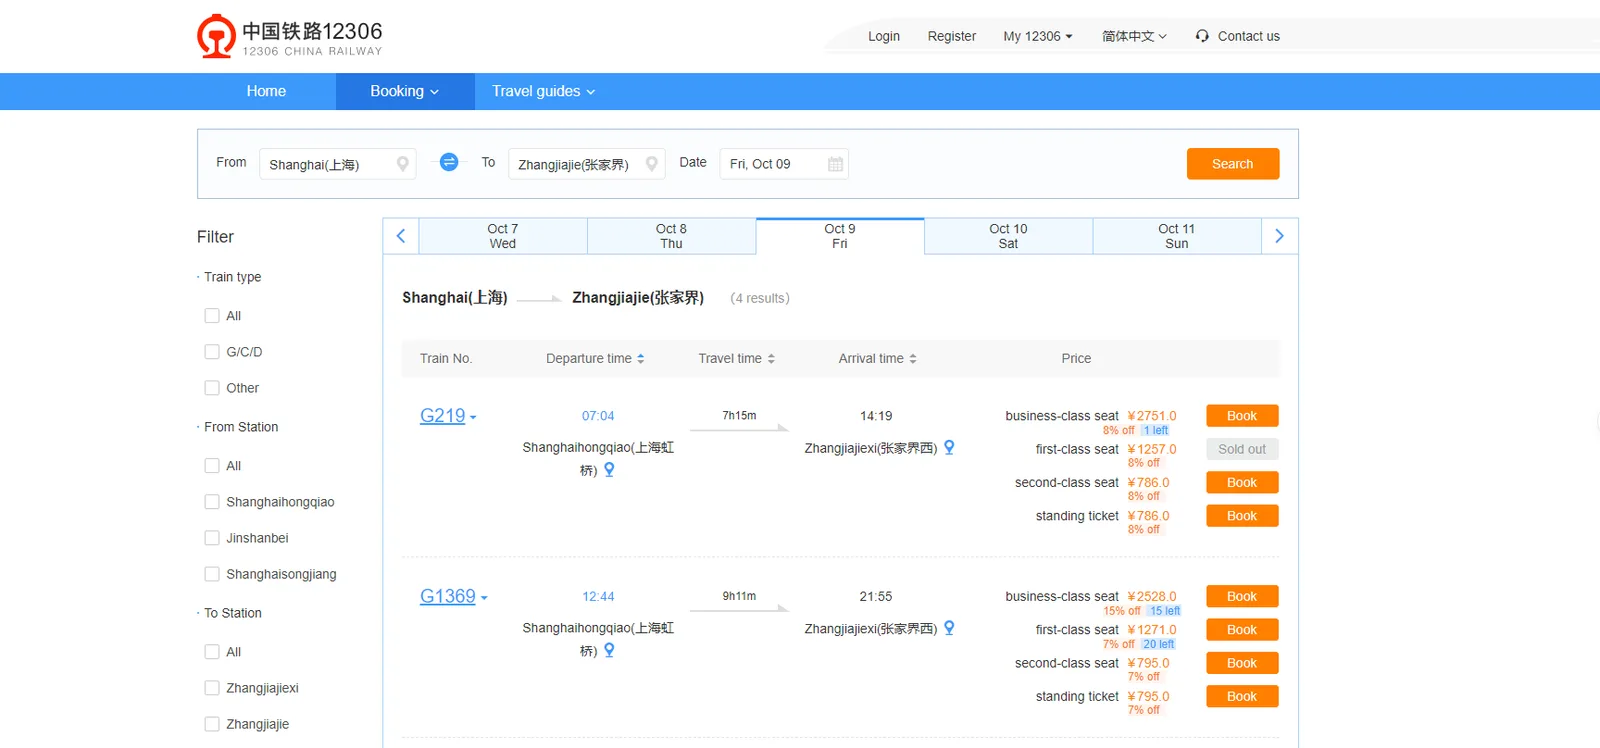
Task: Click the Contact us headset icon
Action: [x=1202, y=36]
